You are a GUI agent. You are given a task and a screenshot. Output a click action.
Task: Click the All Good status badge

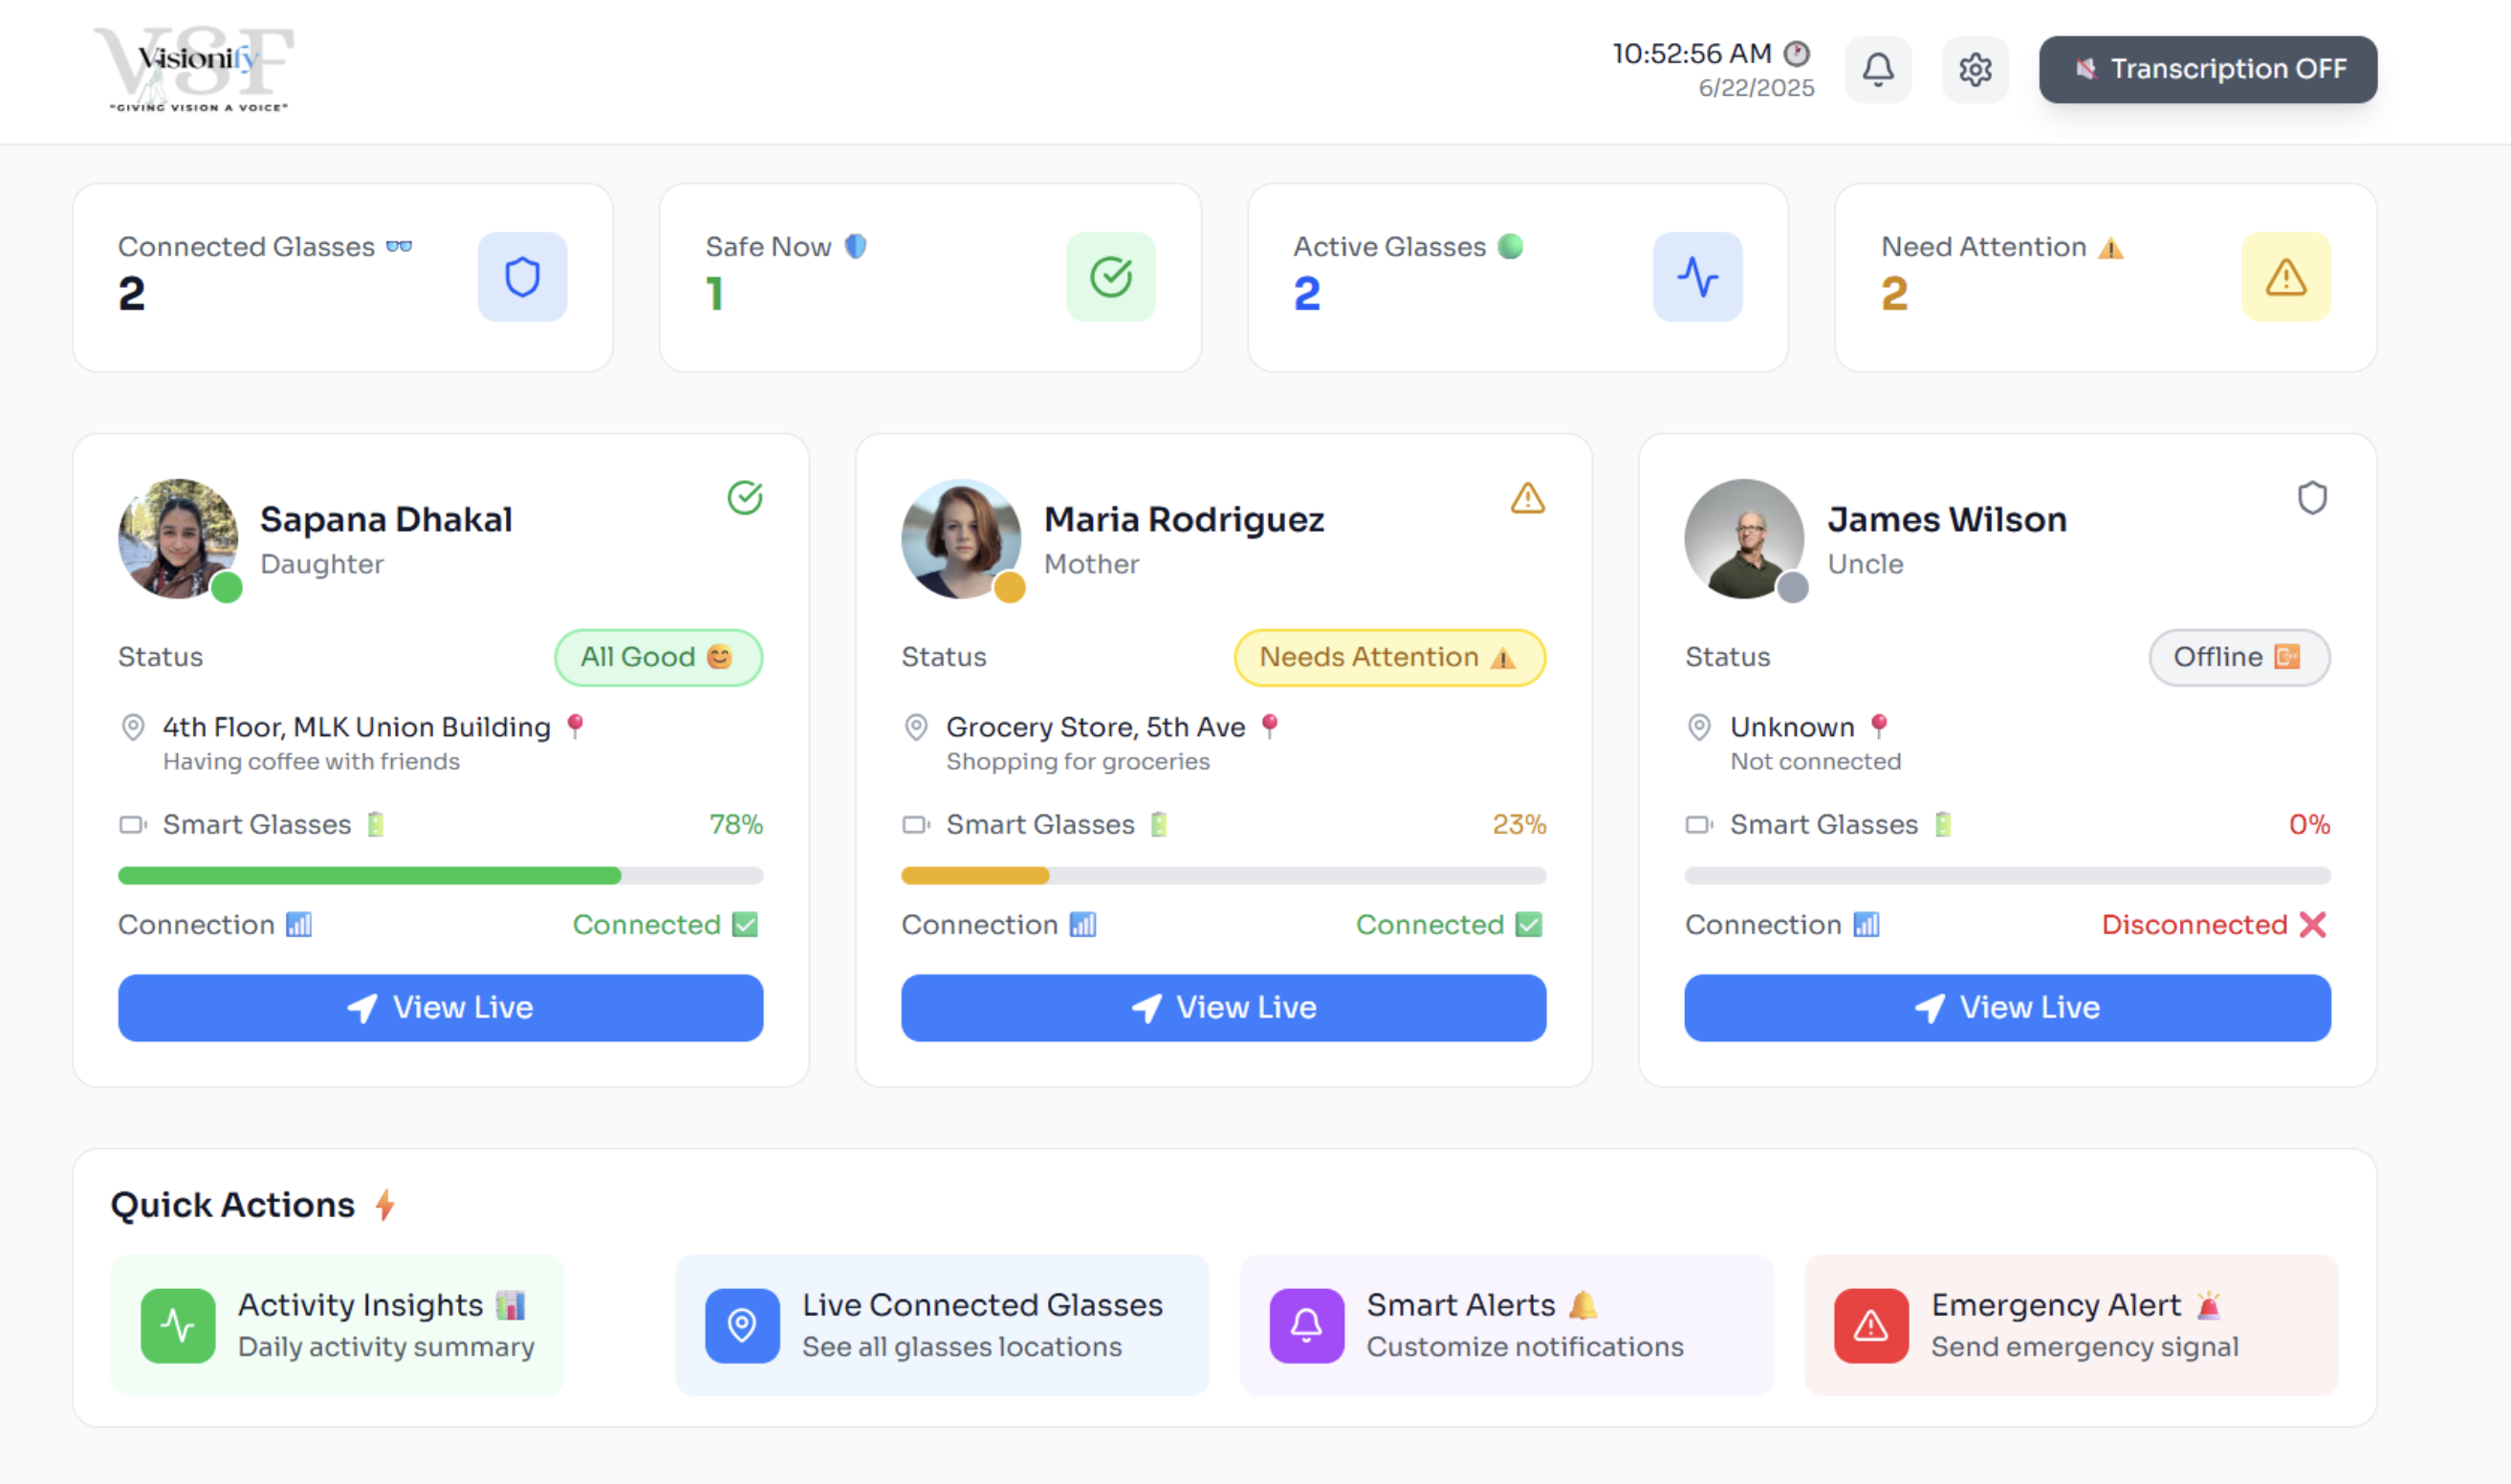point(658,657)
